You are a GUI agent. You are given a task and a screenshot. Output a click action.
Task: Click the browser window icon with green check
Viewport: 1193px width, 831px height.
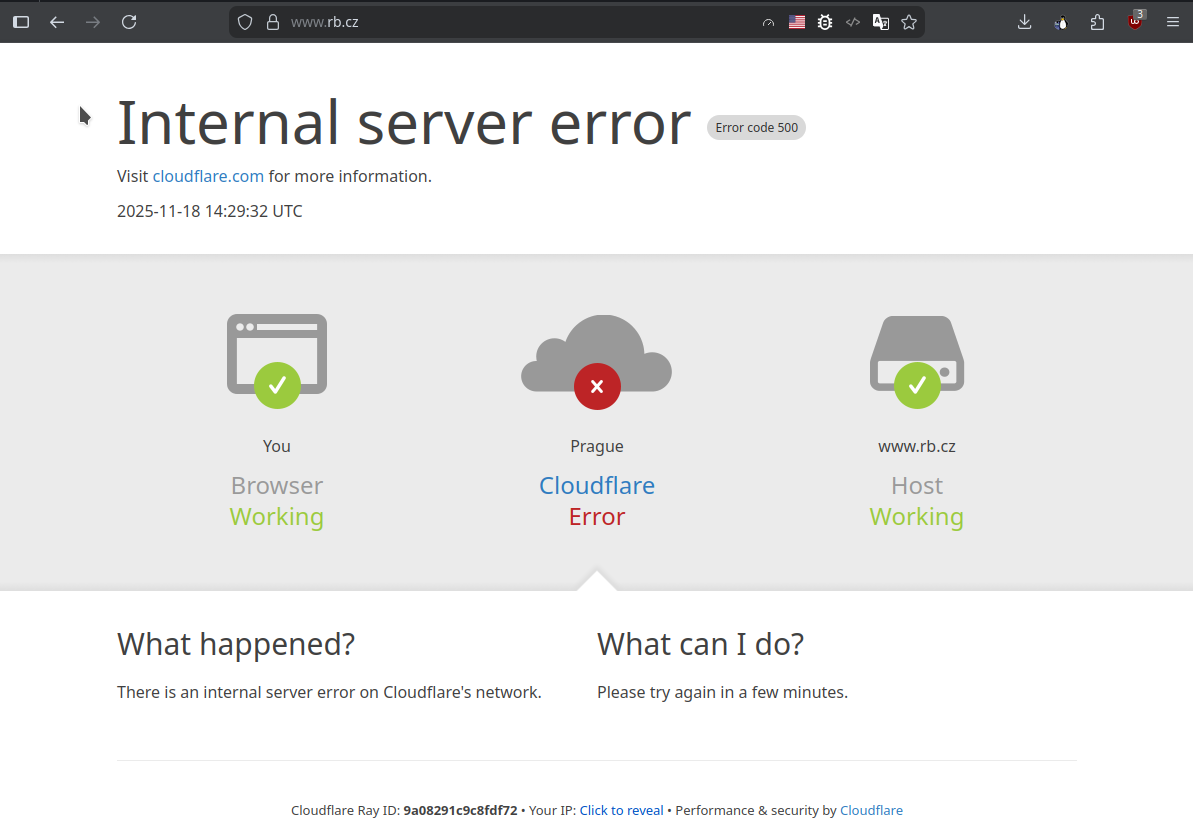(x=277, y=361)
